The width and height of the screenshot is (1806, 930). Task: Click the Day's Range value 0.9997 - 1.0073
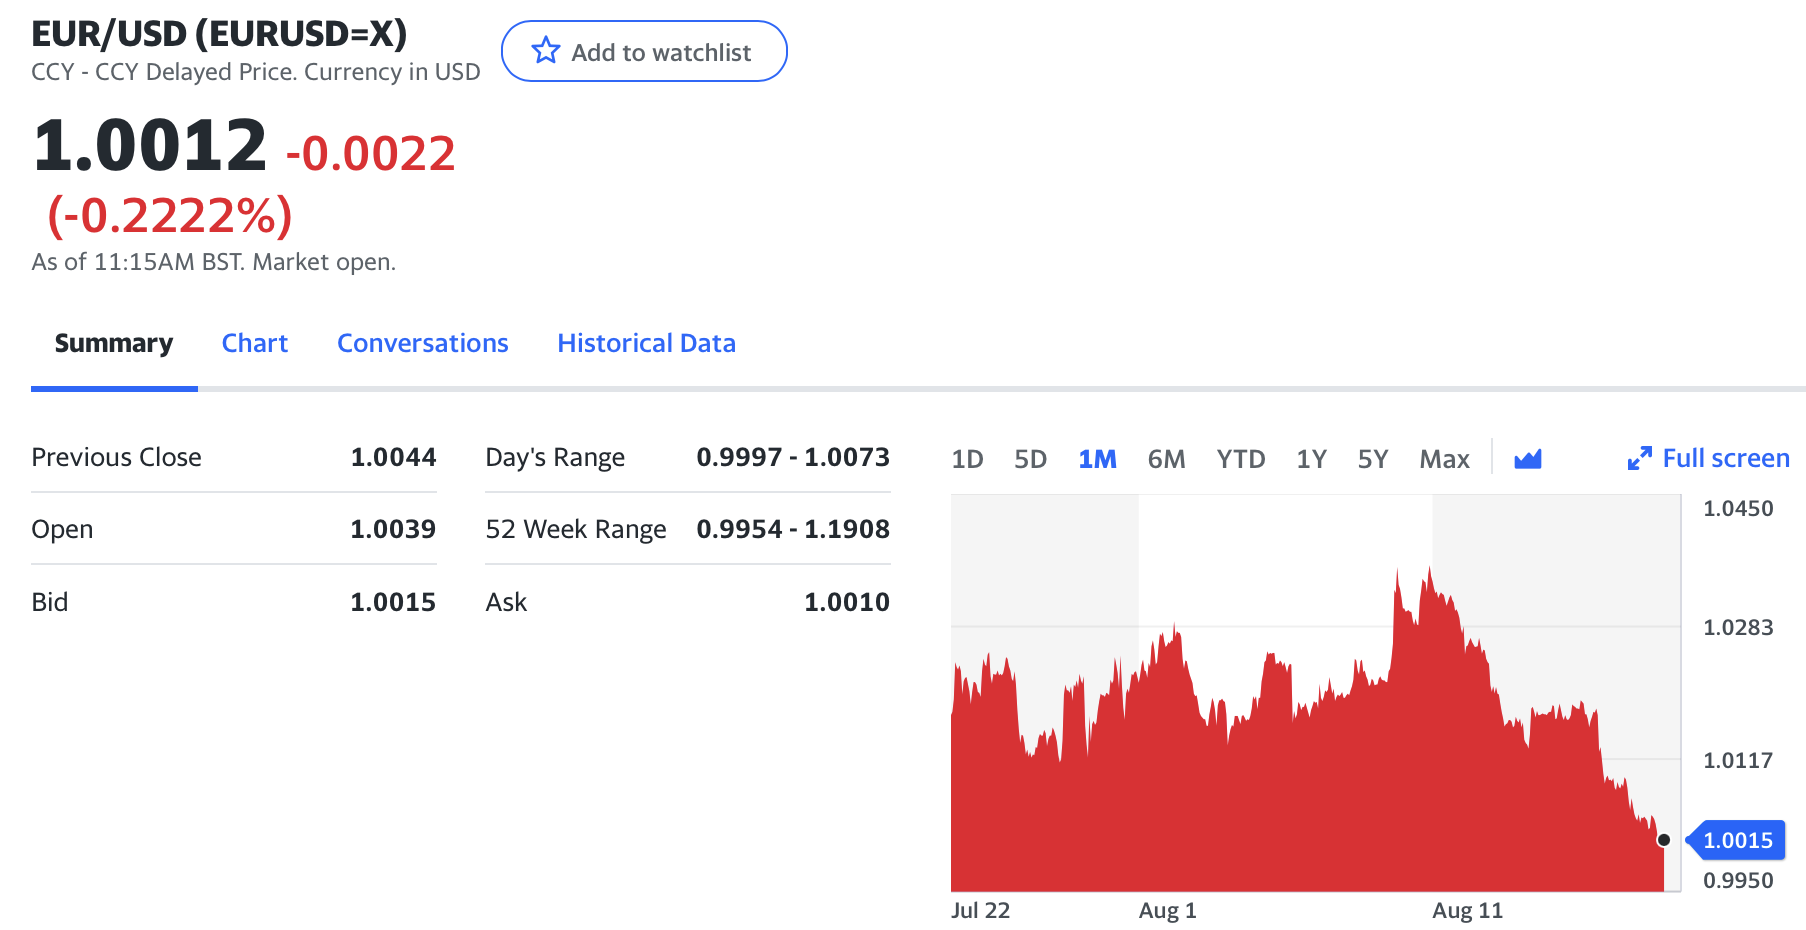tap(793, 457)
